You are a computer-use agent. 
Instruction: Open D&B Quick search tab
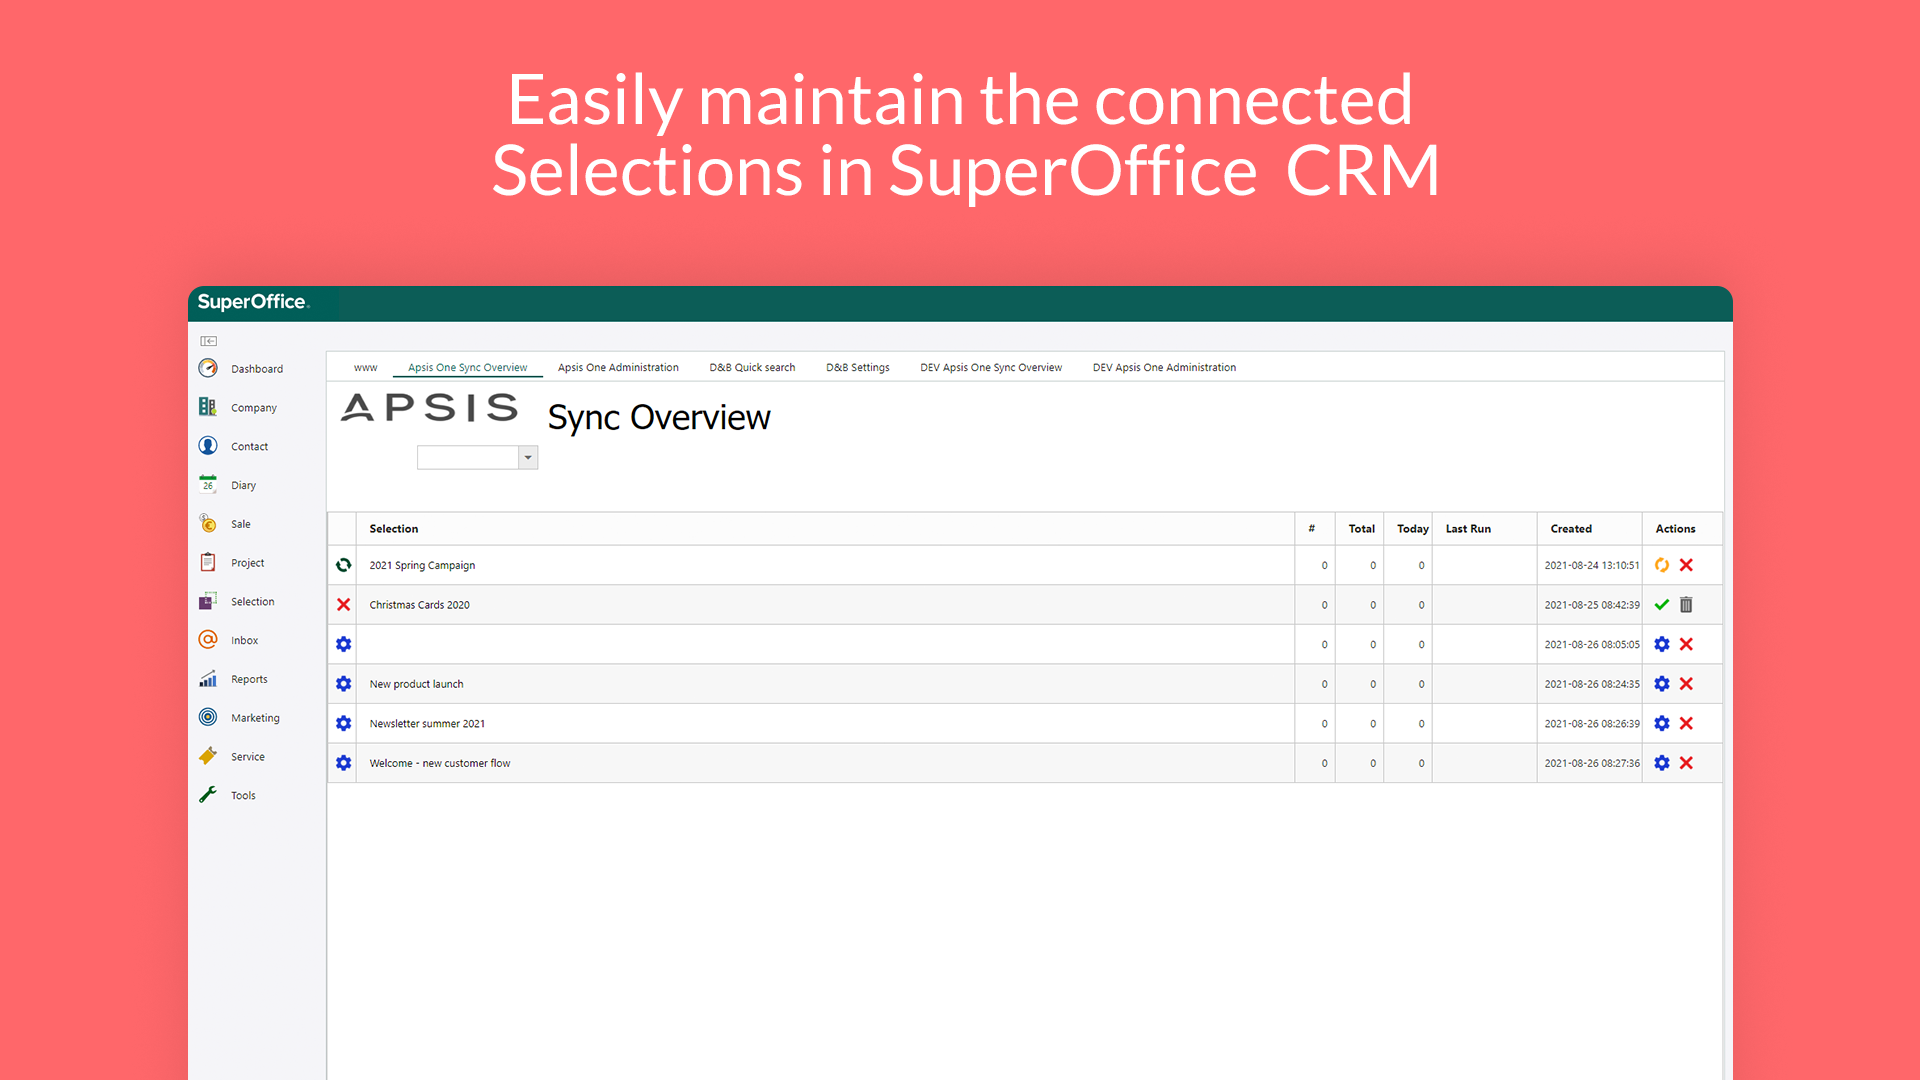pos(752,367)
